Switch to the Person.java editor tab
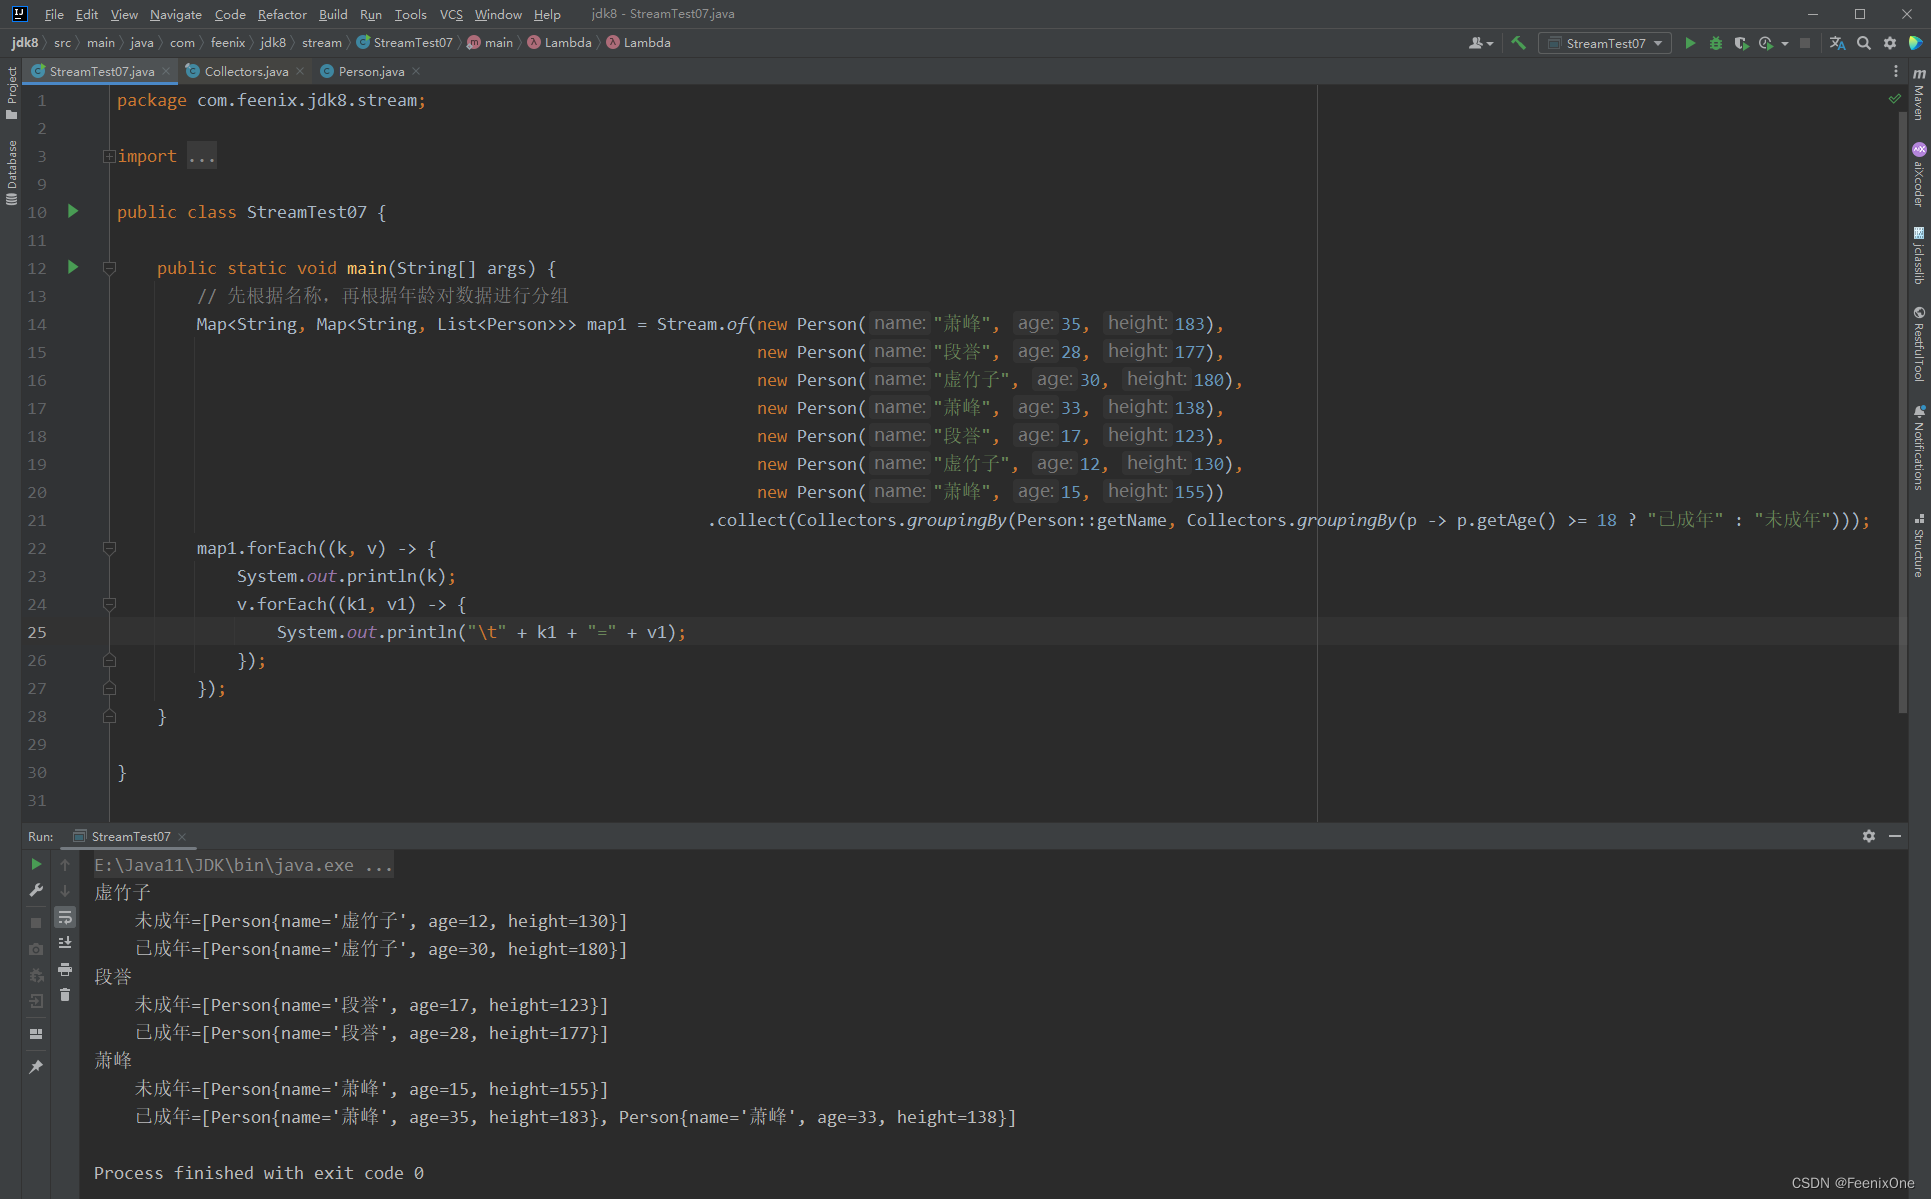The width and height of the screenshot is (1931, 1199). [370, 71]
